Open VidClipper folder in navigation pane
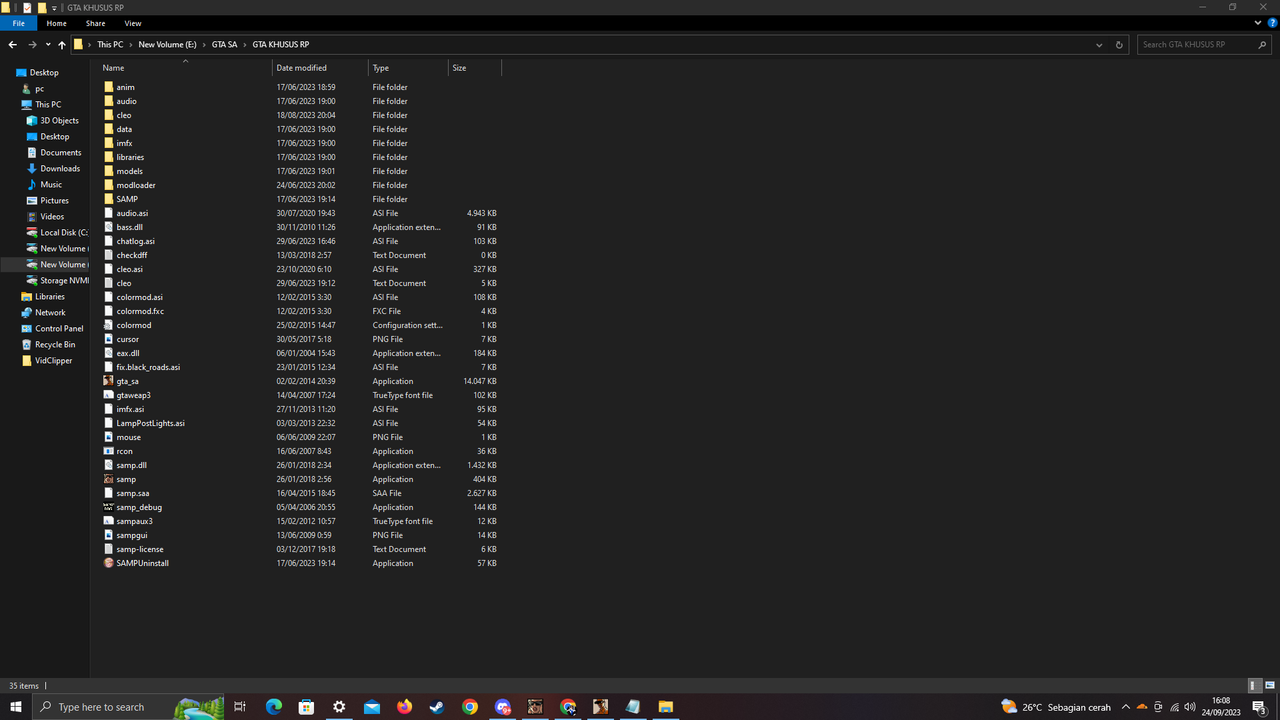 click(x=53, y=361)
